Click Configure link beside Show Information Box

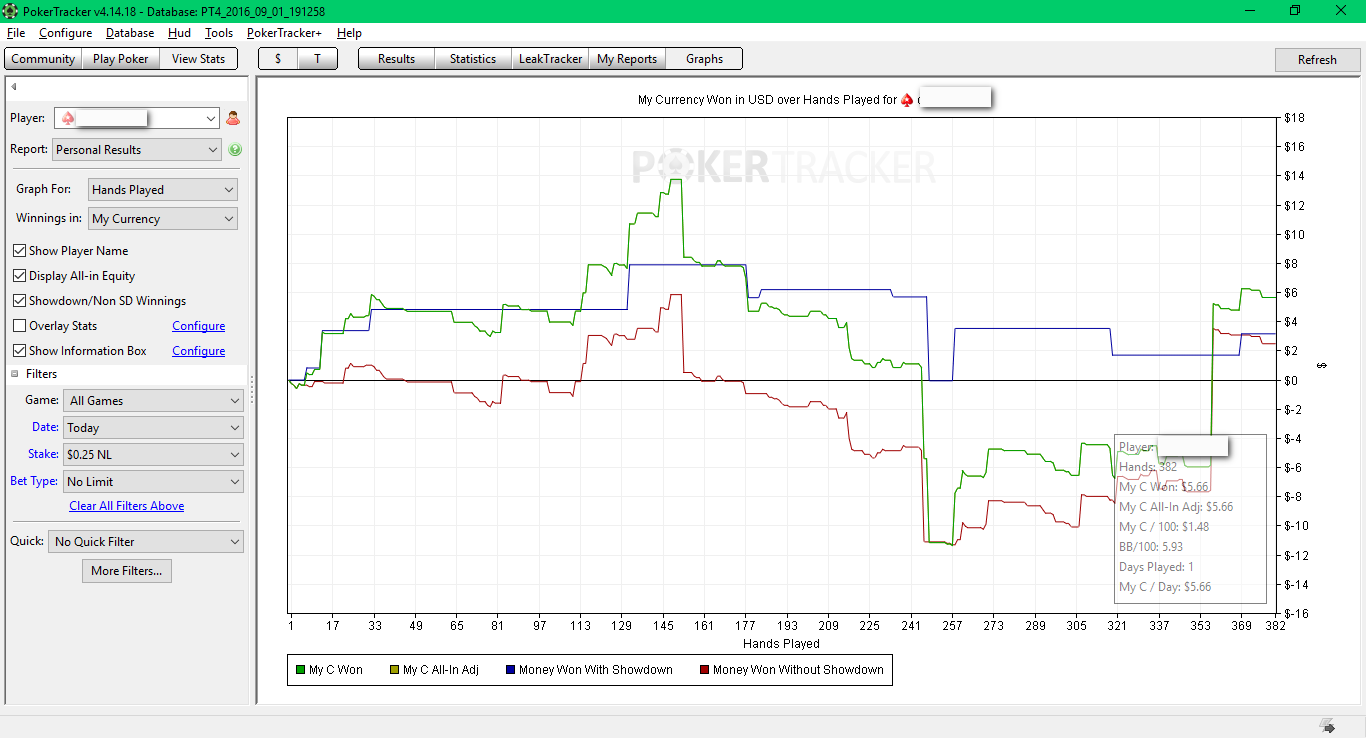point(198,351)
